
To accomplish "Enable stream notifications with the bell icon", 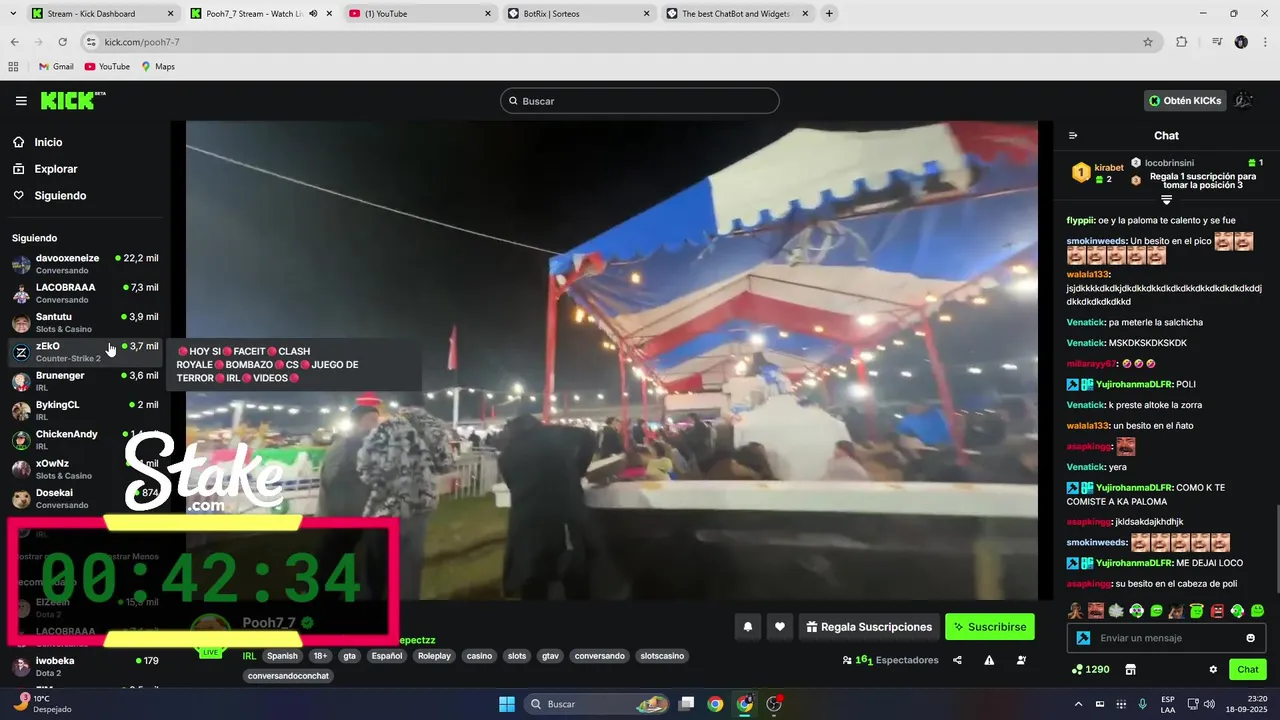I will [x=747, y=627].
